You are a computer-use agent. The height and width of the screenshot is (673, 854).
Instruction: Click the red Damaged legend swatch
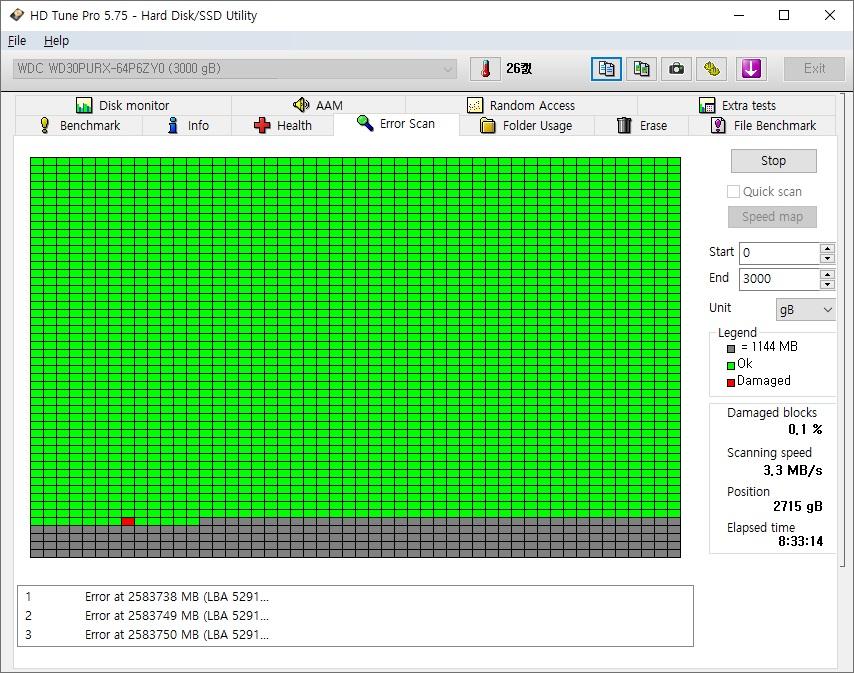[x=731, y=382]
